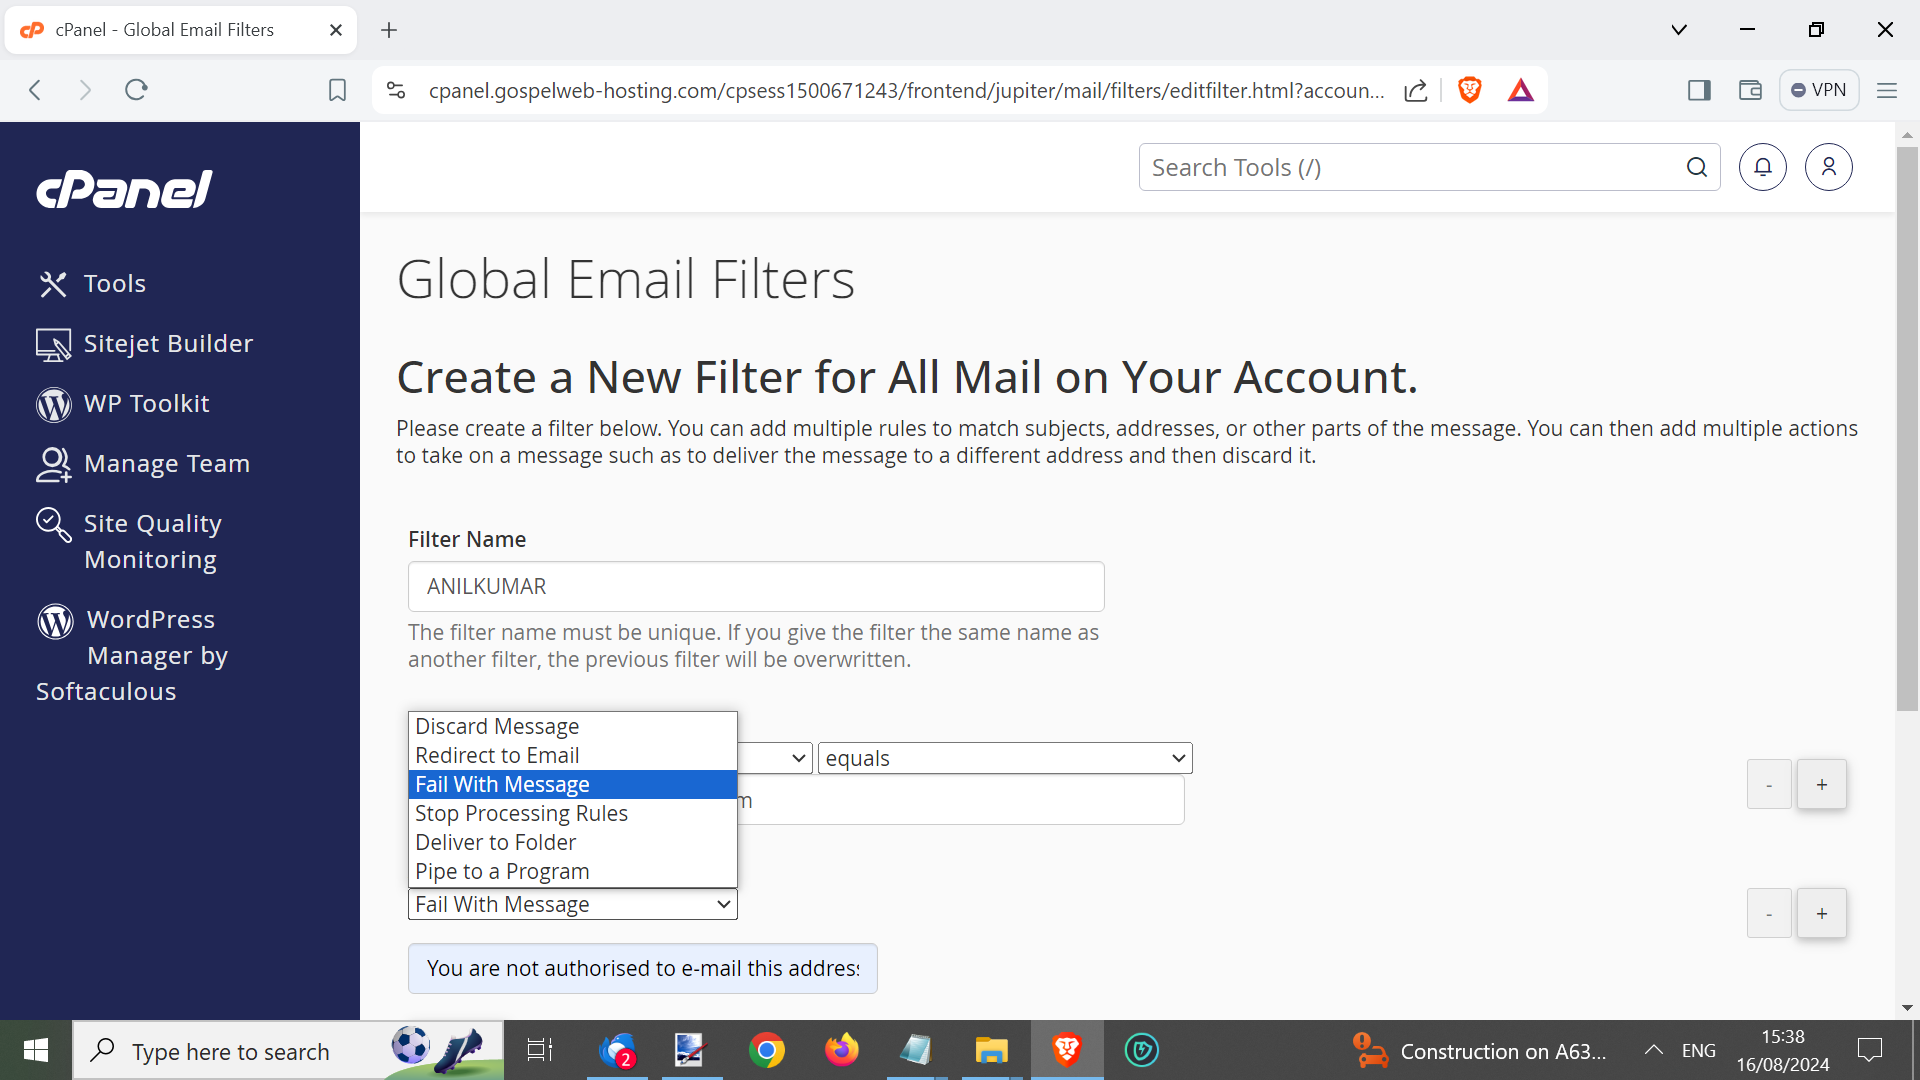Click the Filter Name text field
The width and height of the screenshot is (1920, 1080).
(755, 586)
